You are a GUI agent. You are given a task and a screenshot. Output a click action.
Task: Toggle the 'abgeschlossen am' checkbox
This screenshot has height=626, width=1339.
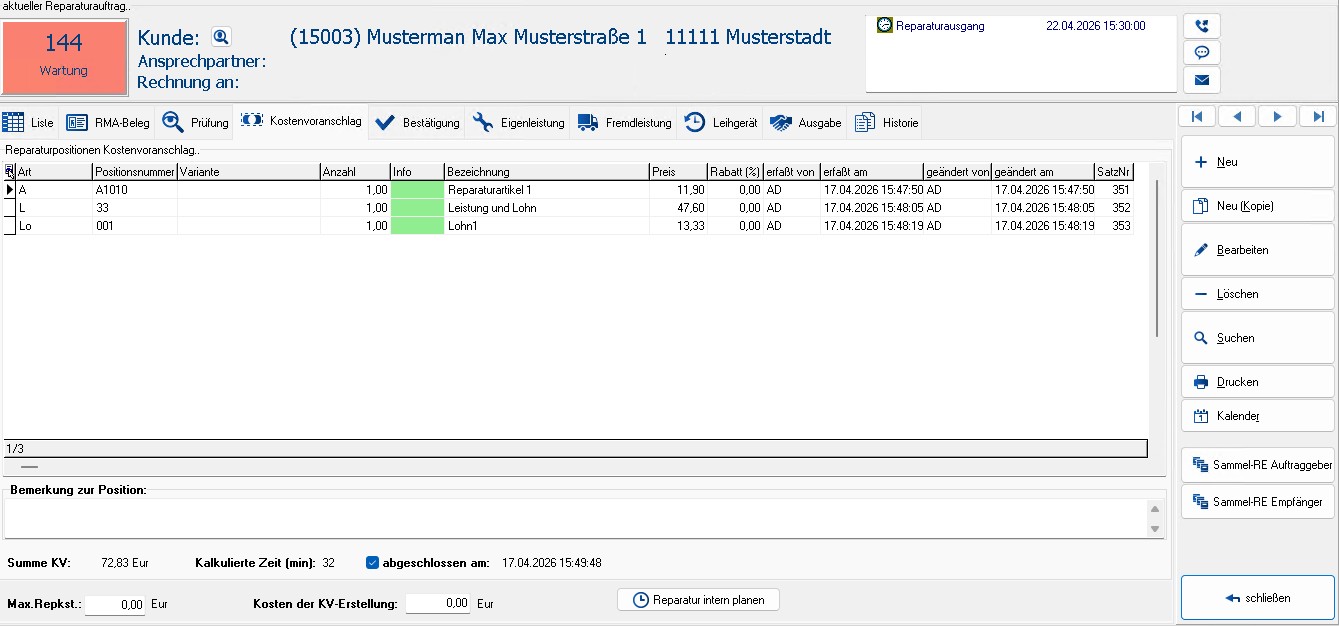[373, 563]
